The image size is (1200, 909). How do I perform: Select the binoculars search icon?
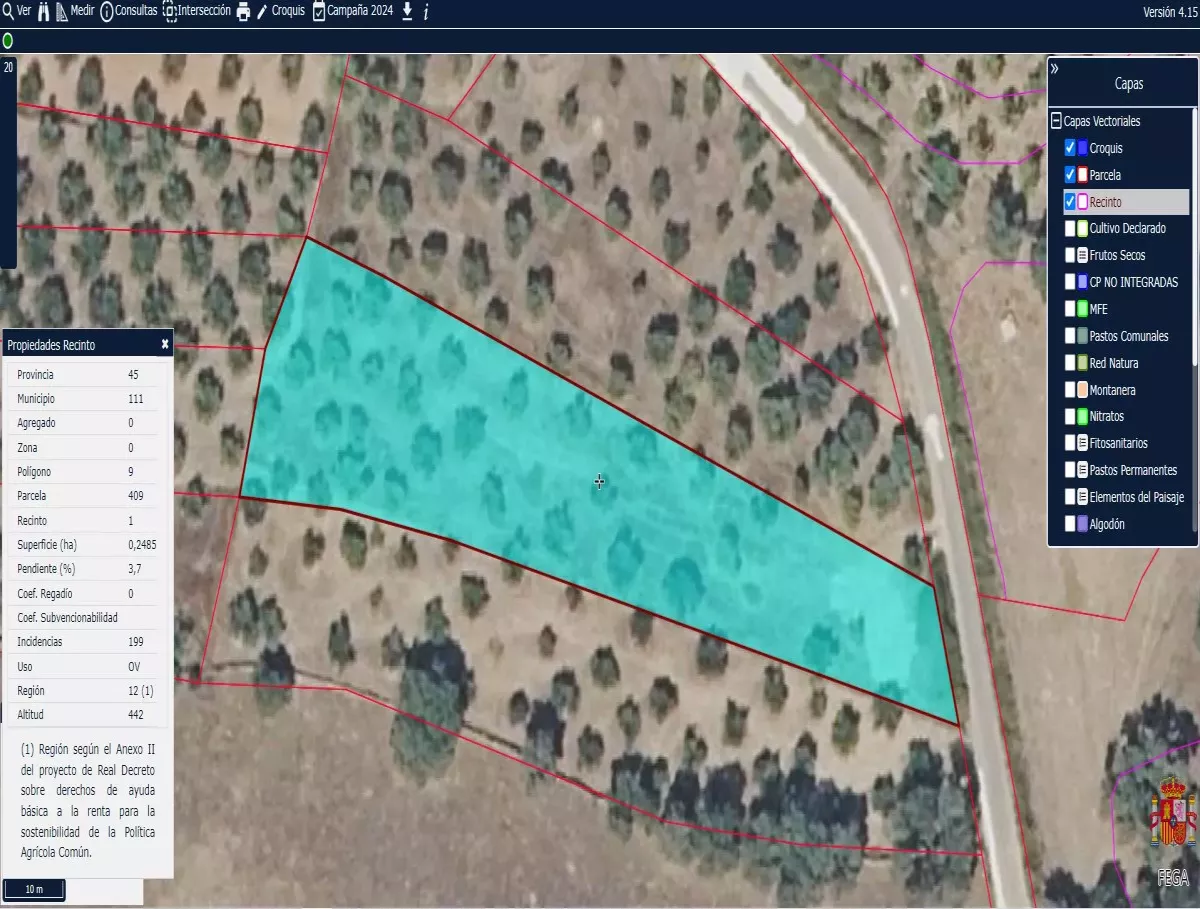pos(43,12)
